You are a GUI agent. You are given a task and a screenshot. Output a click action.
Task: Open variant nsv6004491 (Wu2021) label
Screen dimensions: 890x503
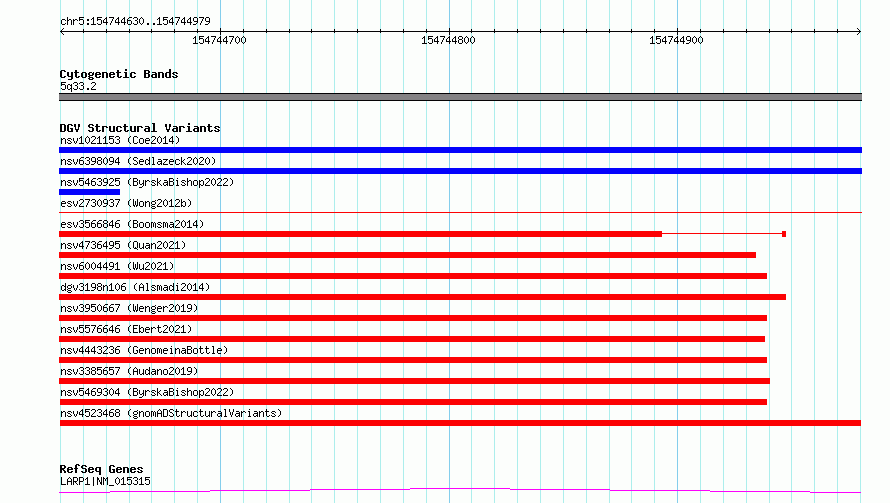tap(117, 266)
